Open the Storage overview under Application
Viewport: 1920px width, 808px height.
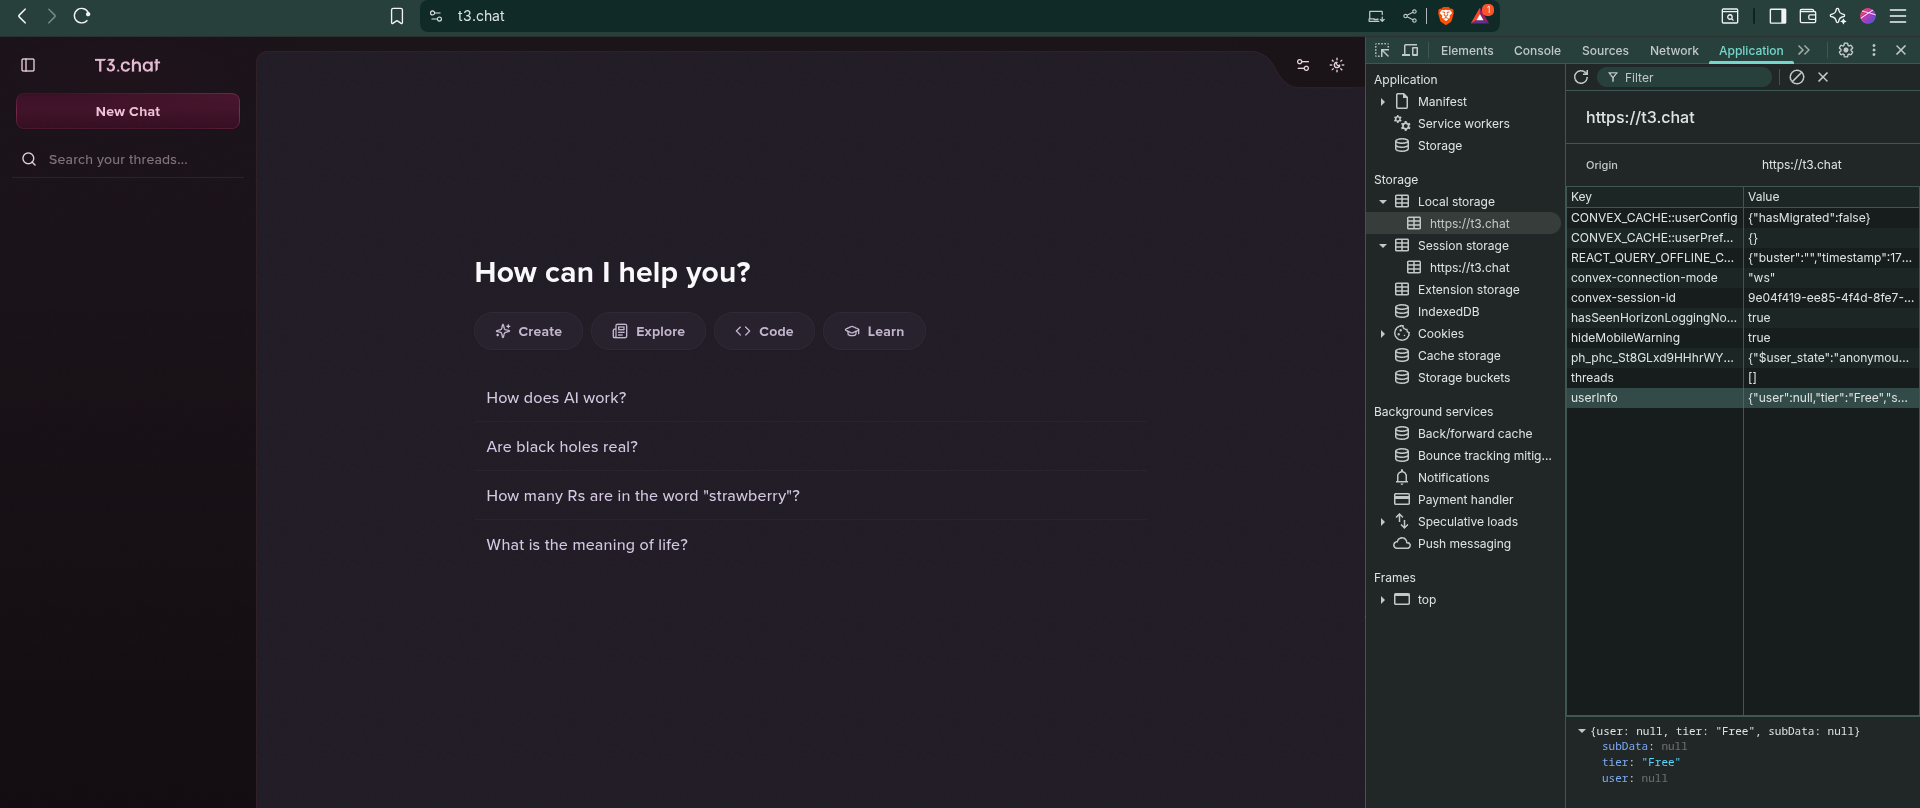1439,146
